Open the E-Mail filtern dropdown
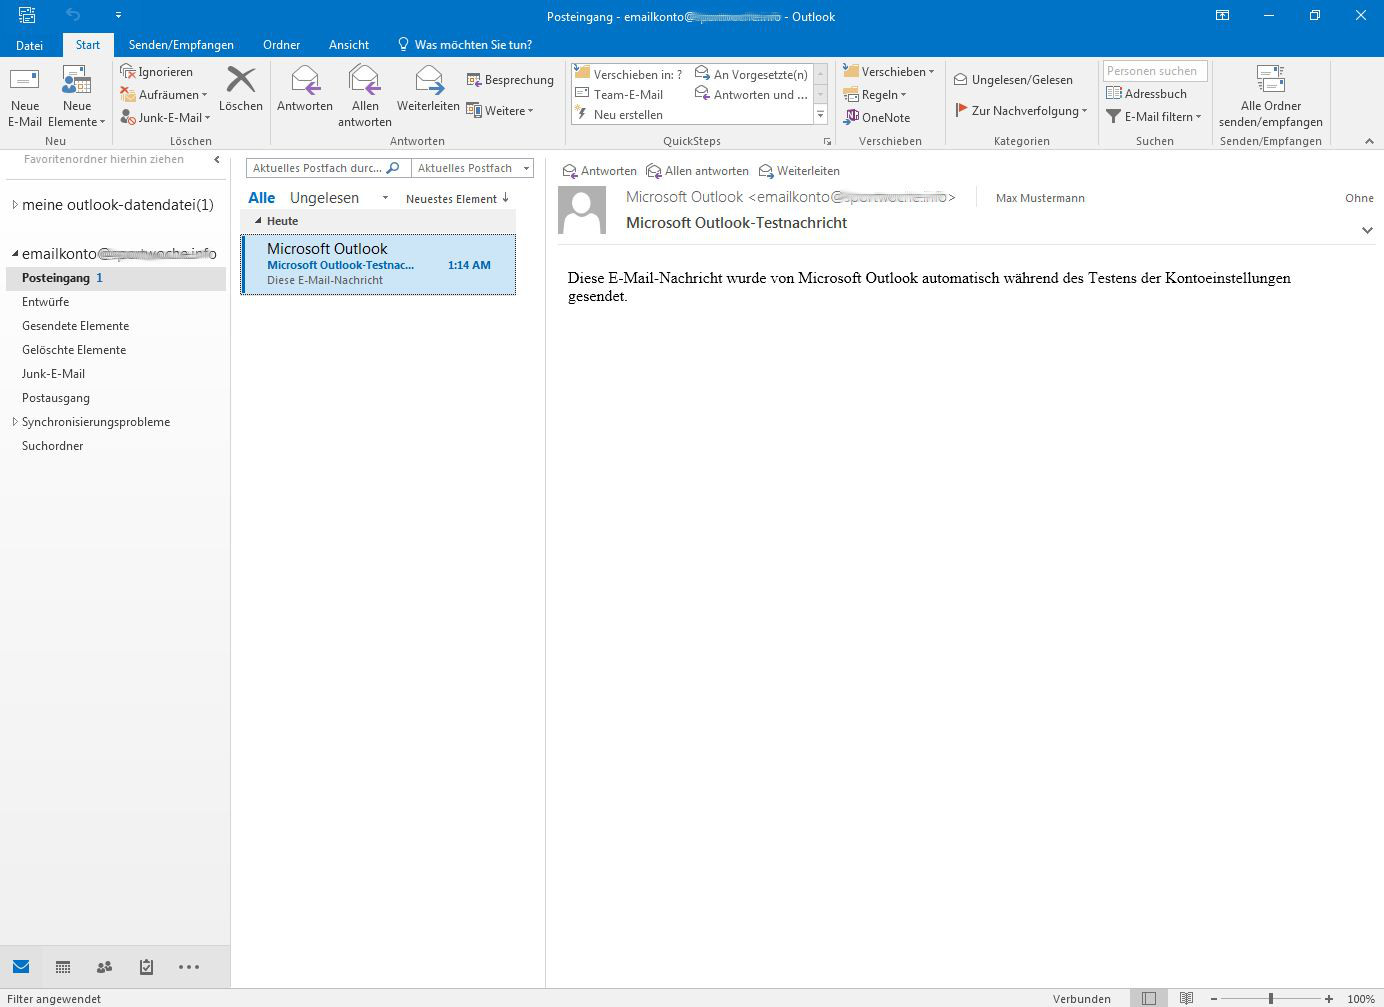The image size is (1384, 1007). click(1153, 117)
